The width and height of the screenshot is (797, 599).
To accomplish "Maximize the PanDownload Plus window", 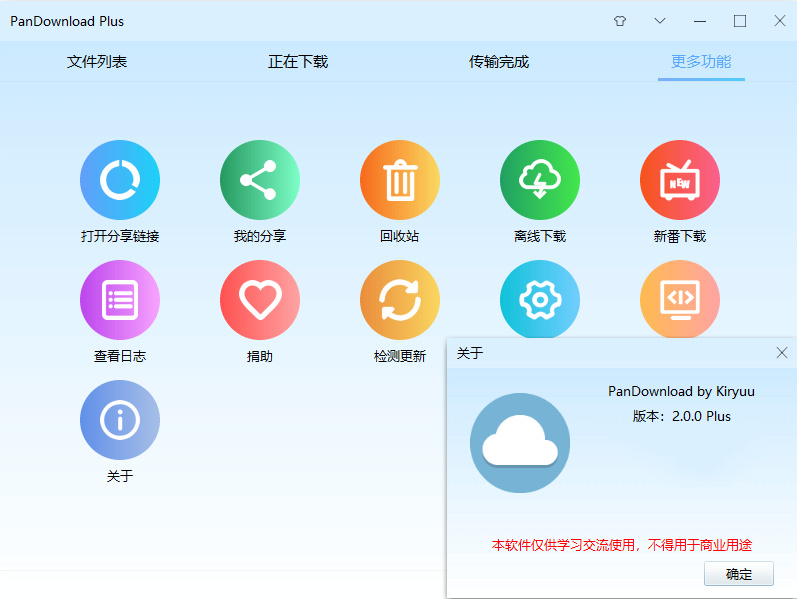I will pyautogui.click(x=740, y=21).
